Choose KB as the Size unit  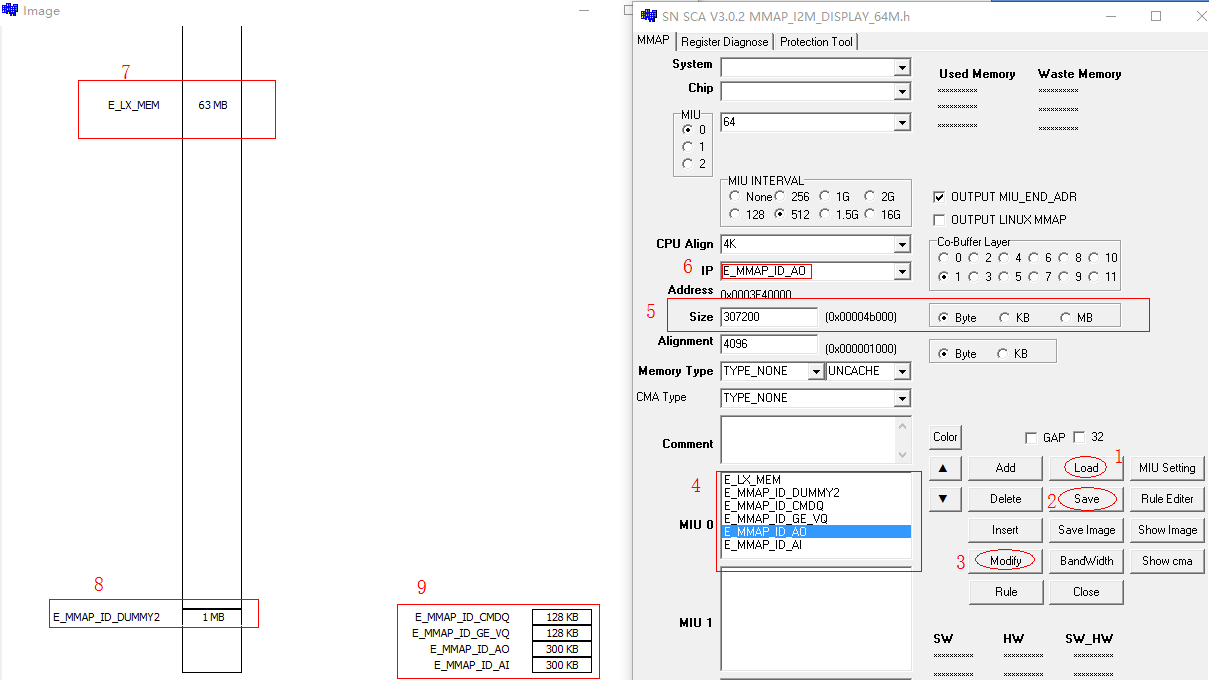click(x=1005, y=317)
